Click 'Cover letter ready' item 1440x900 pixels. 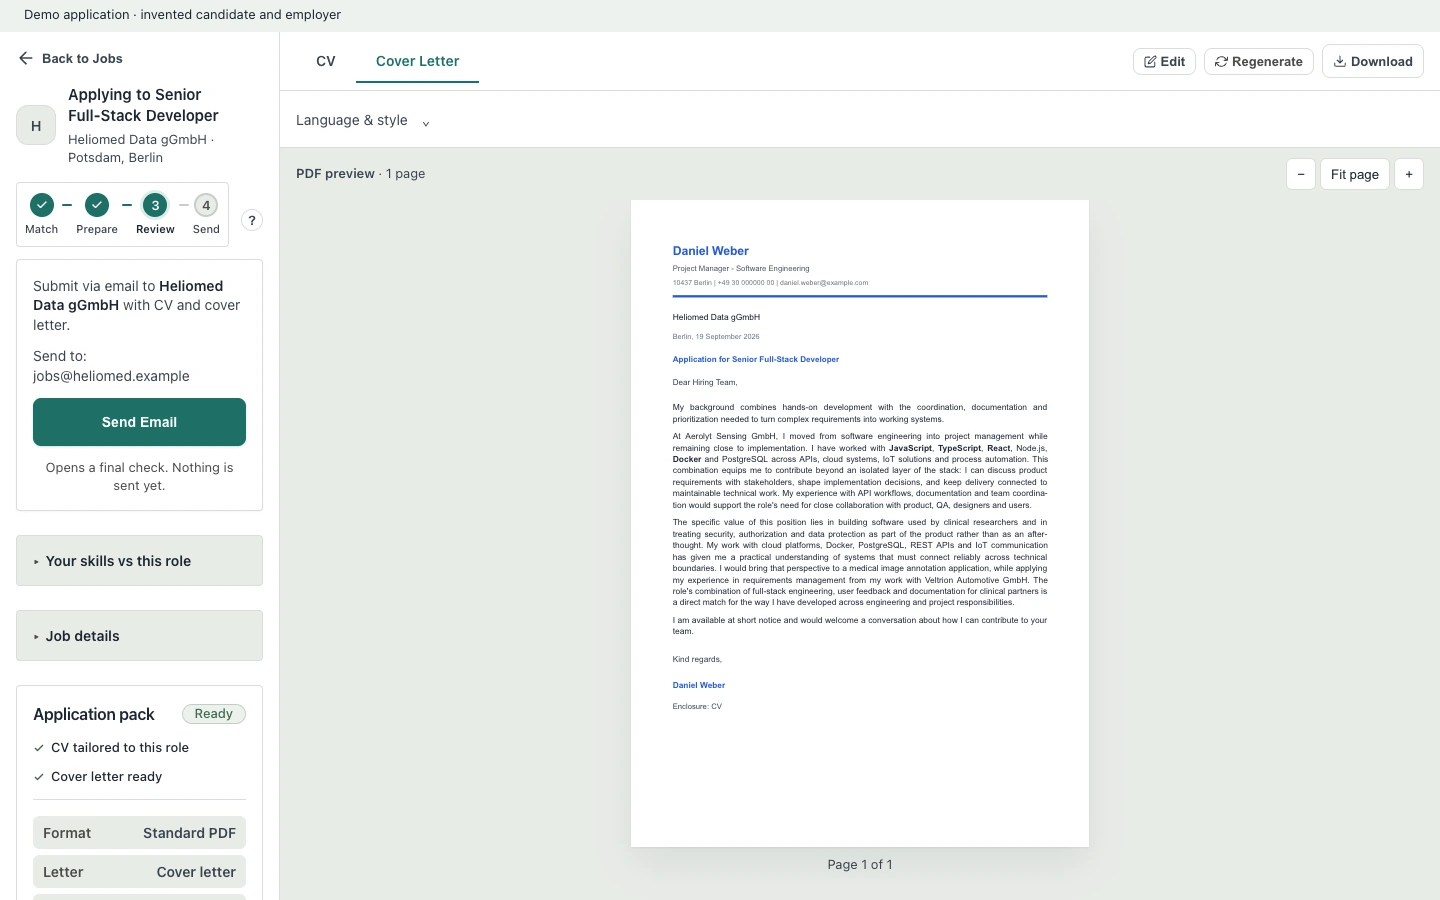click(x=98, y=777)
